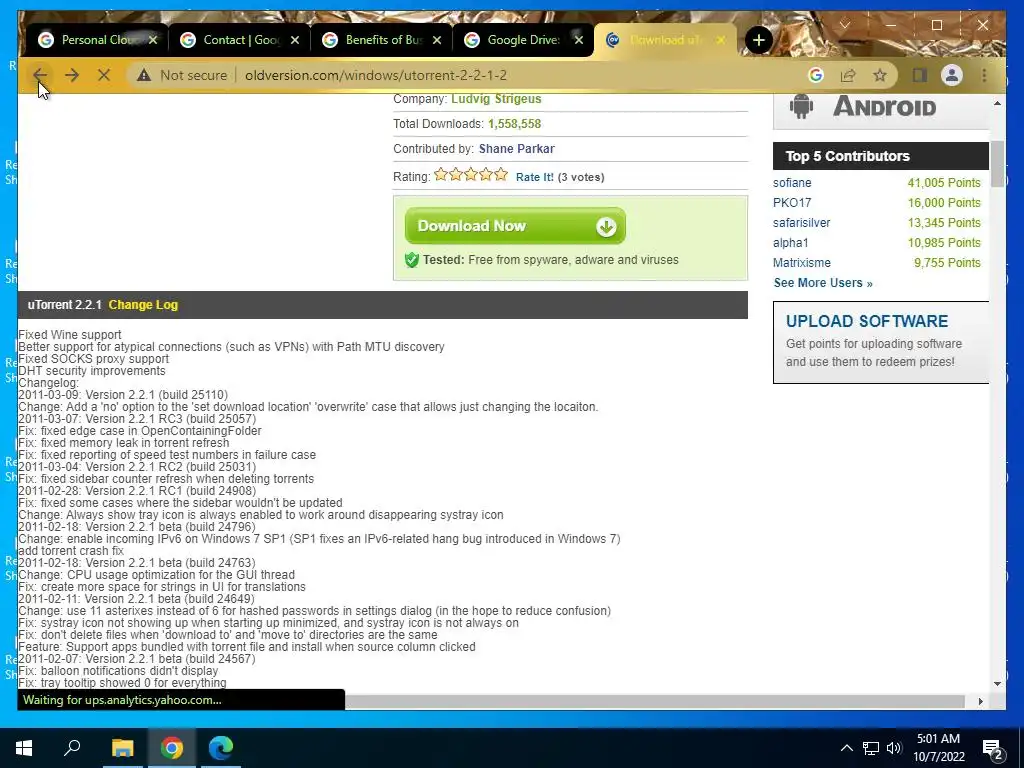Share this page using the share icon
Screen dimensions: 1024x768
pyautogui.click(x=848, y=75)
